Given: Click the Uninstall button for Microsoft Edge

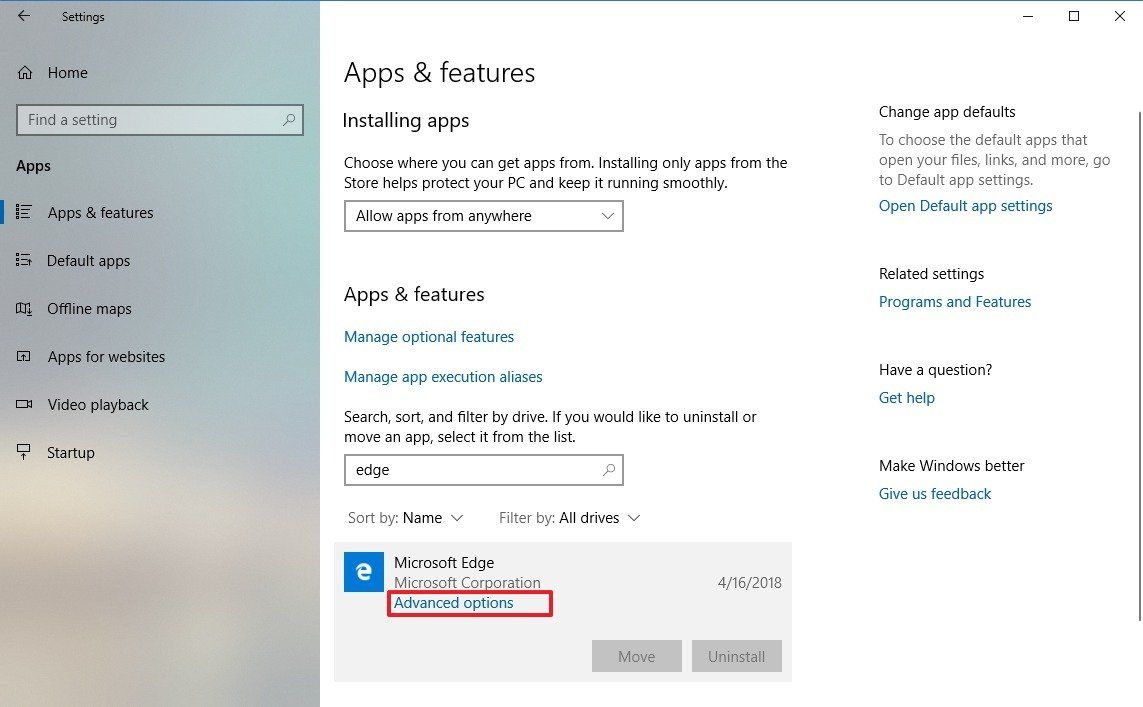Looking at the screenshot, I should [x=737, y=656].
